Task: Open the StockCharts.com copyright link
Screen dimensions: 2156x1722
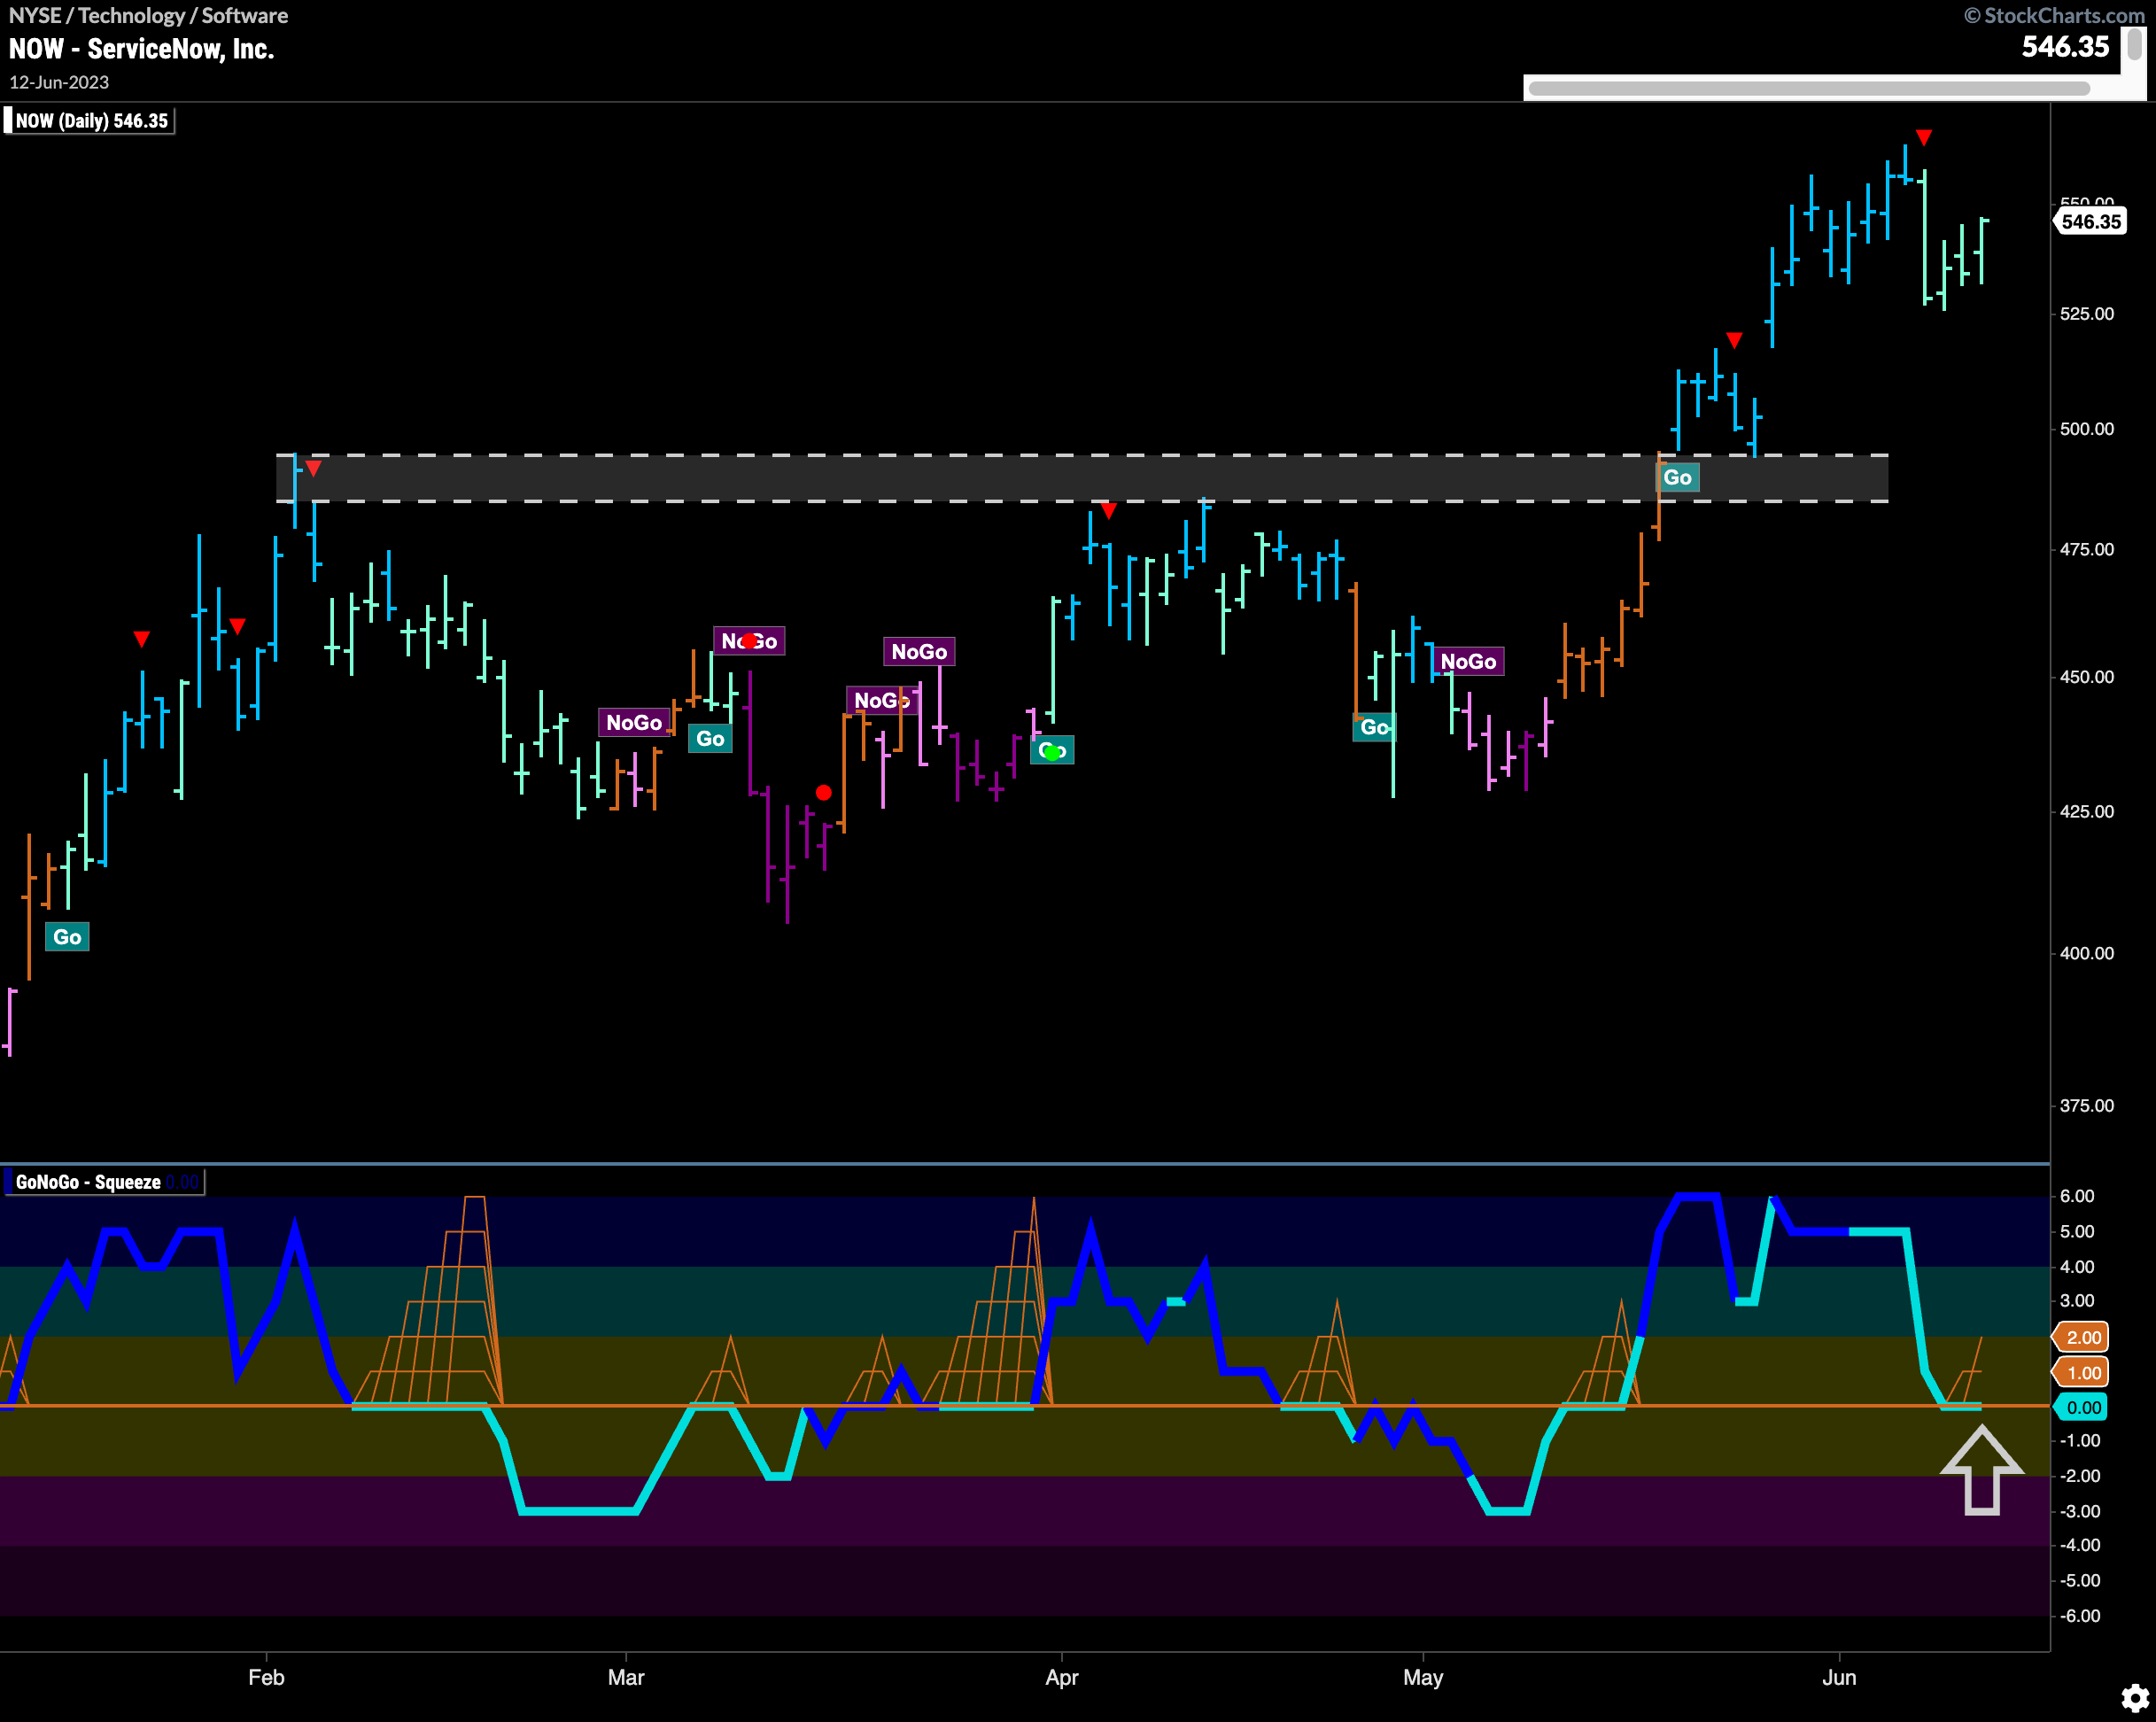Action: [x=2054, y=15]
